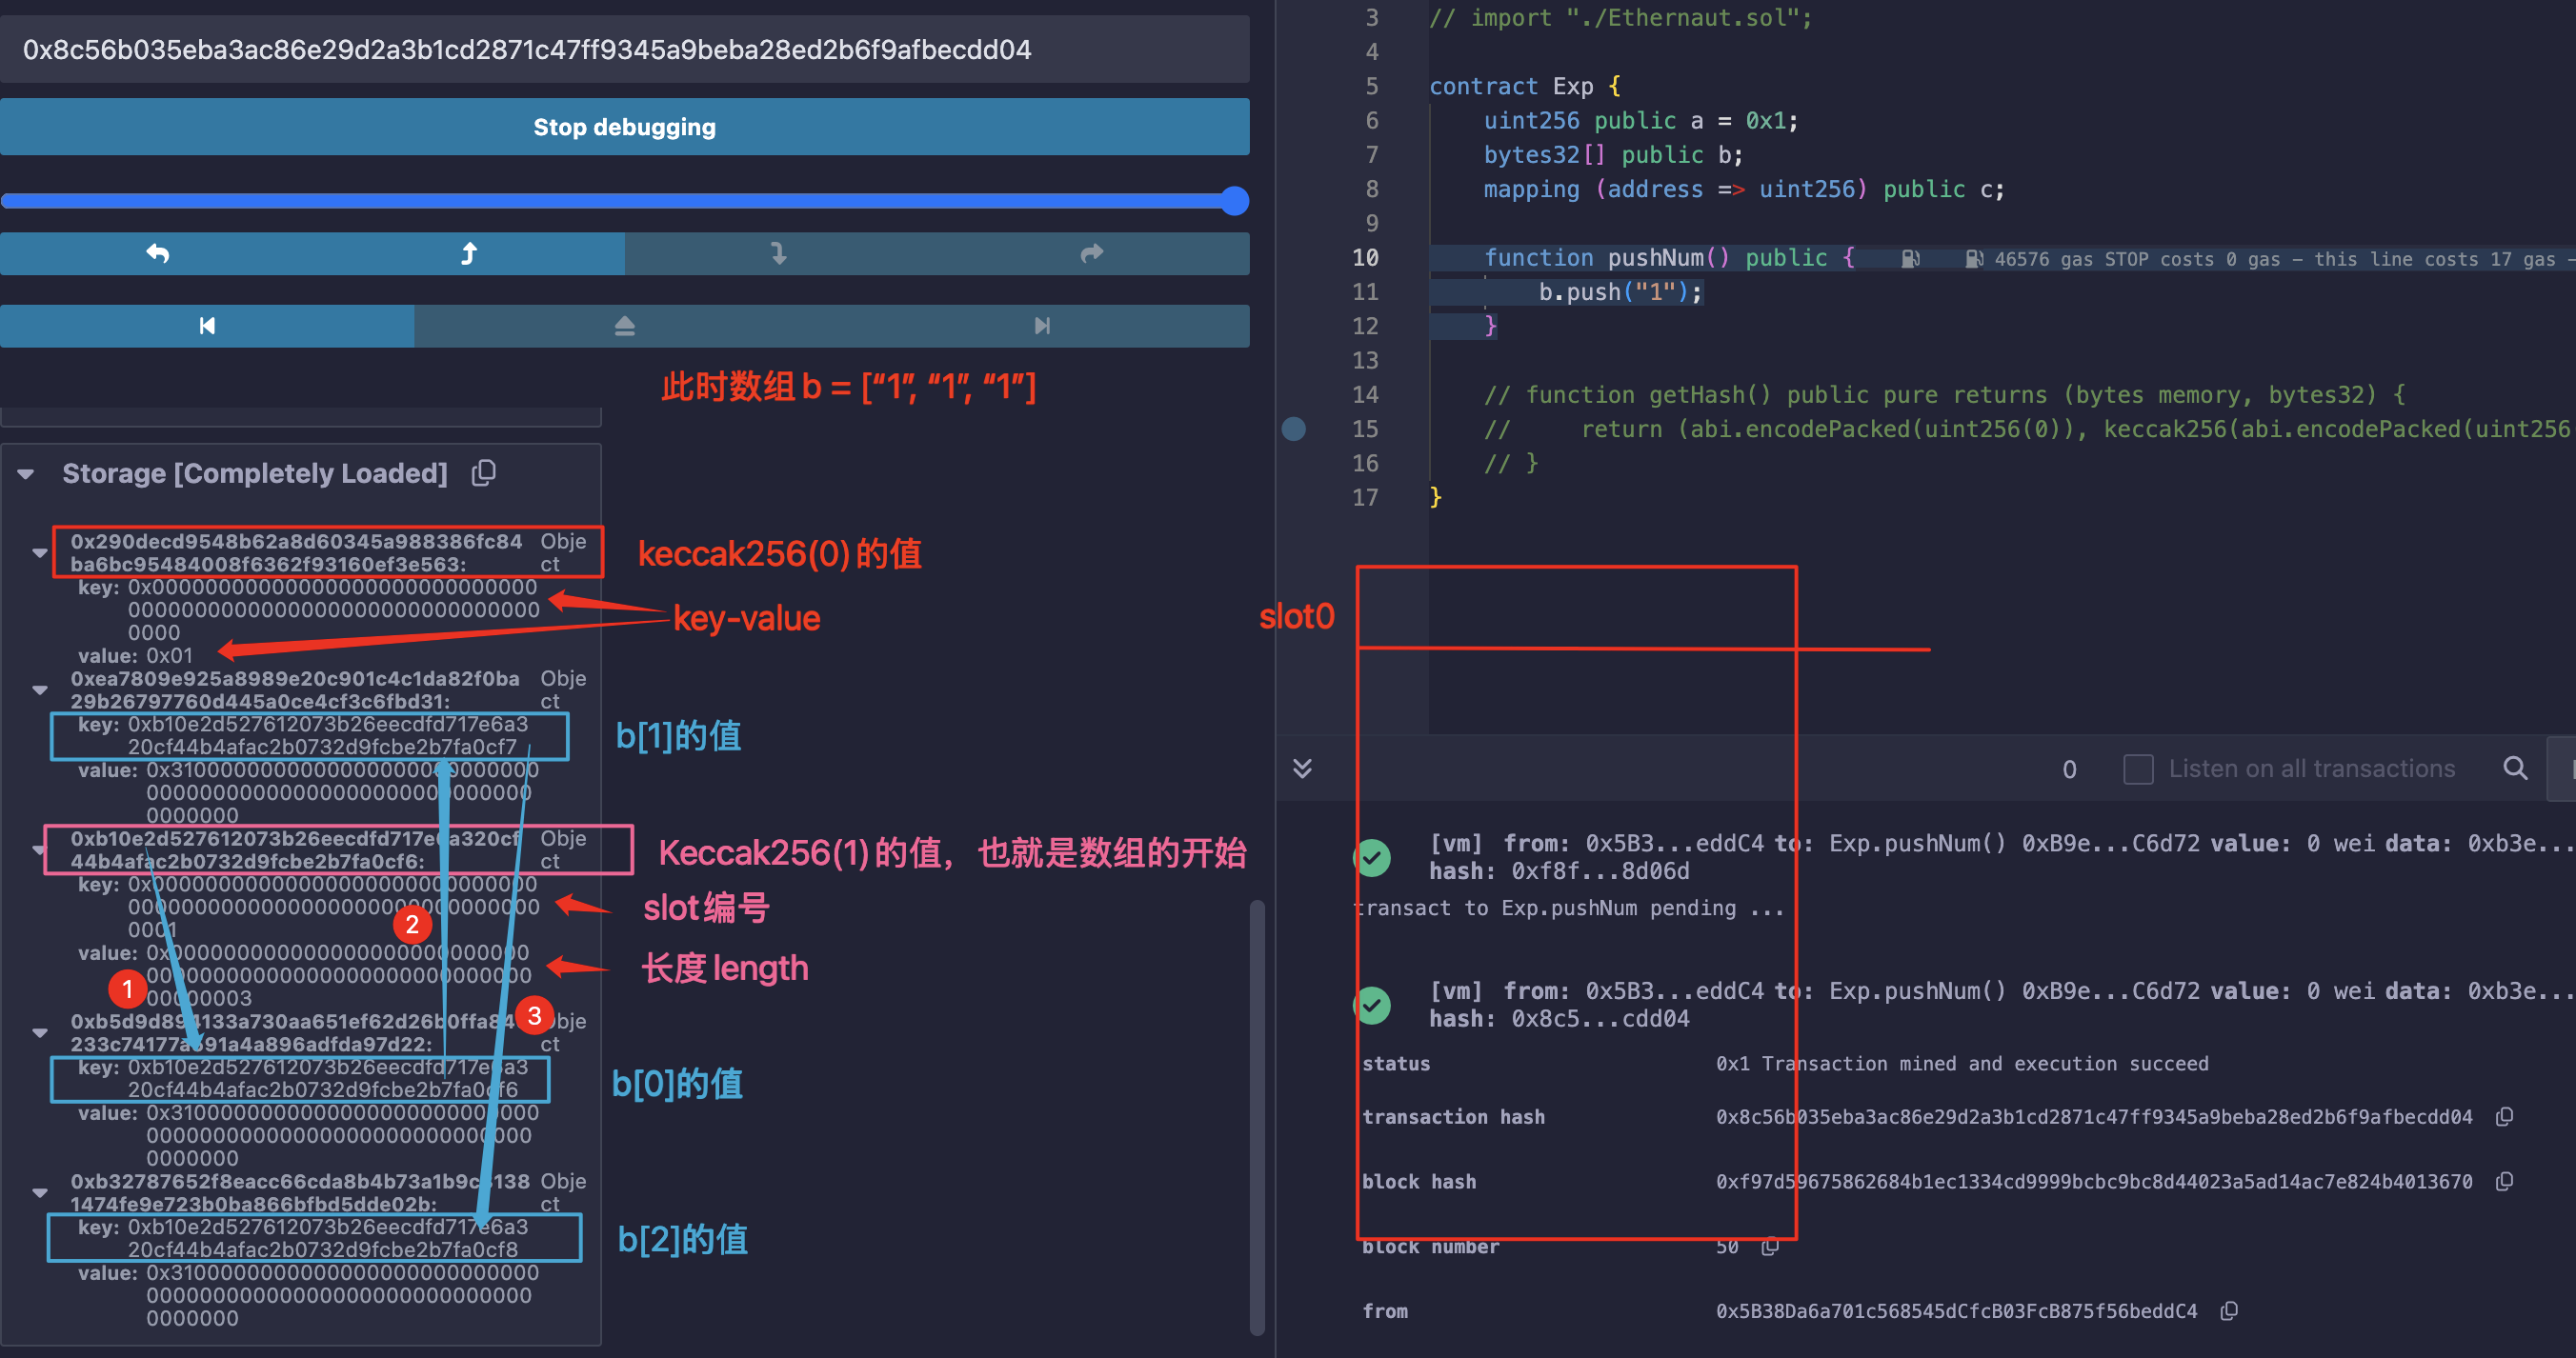Collapse the terminal with the double chevron
2576x1358 pixels.
point(1302,768)
